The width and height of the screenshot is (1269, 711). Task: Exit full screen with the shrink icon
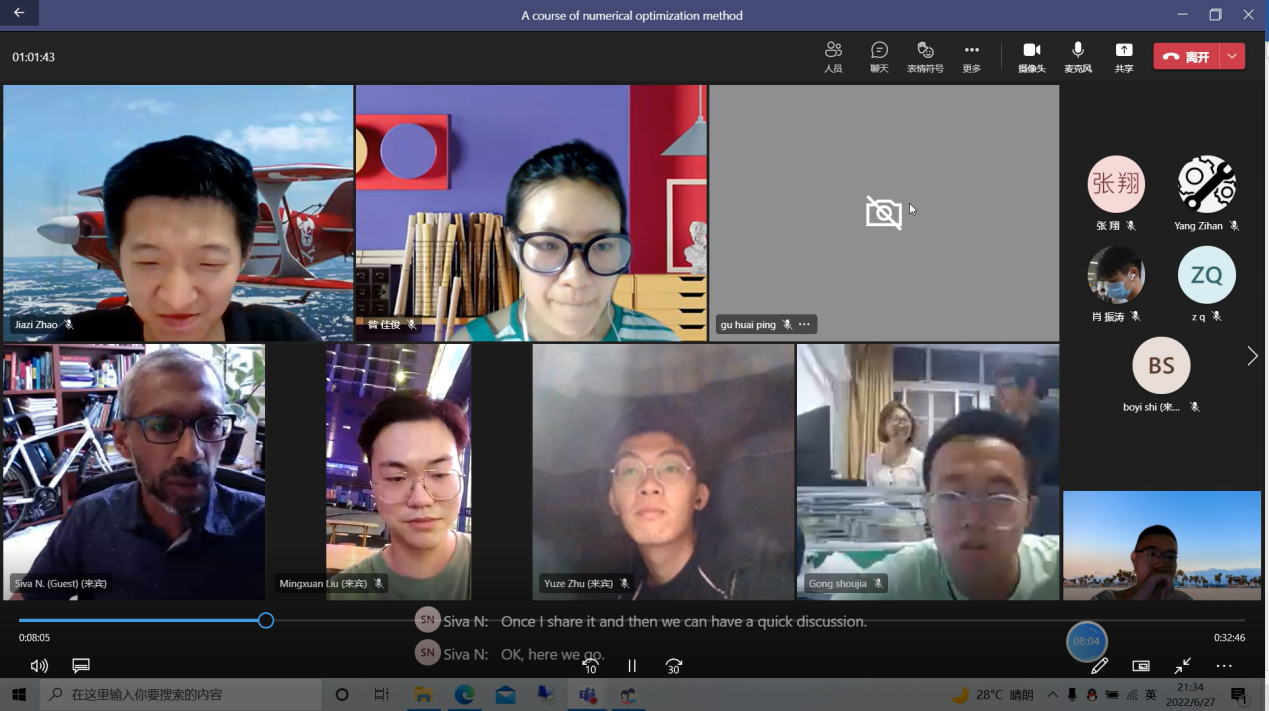coord(1183,666)
